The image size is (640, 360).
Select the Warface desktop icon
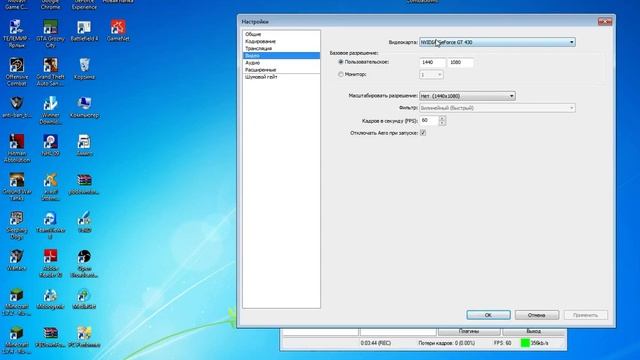pos(17,260)
